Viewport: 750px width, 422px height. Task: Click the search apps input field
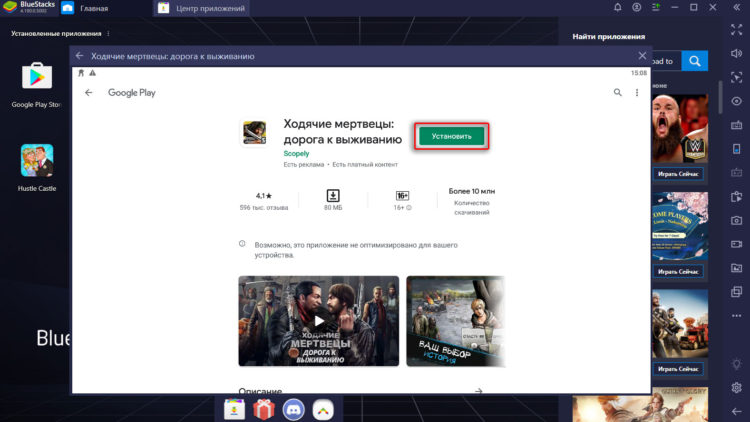(666, 61)
